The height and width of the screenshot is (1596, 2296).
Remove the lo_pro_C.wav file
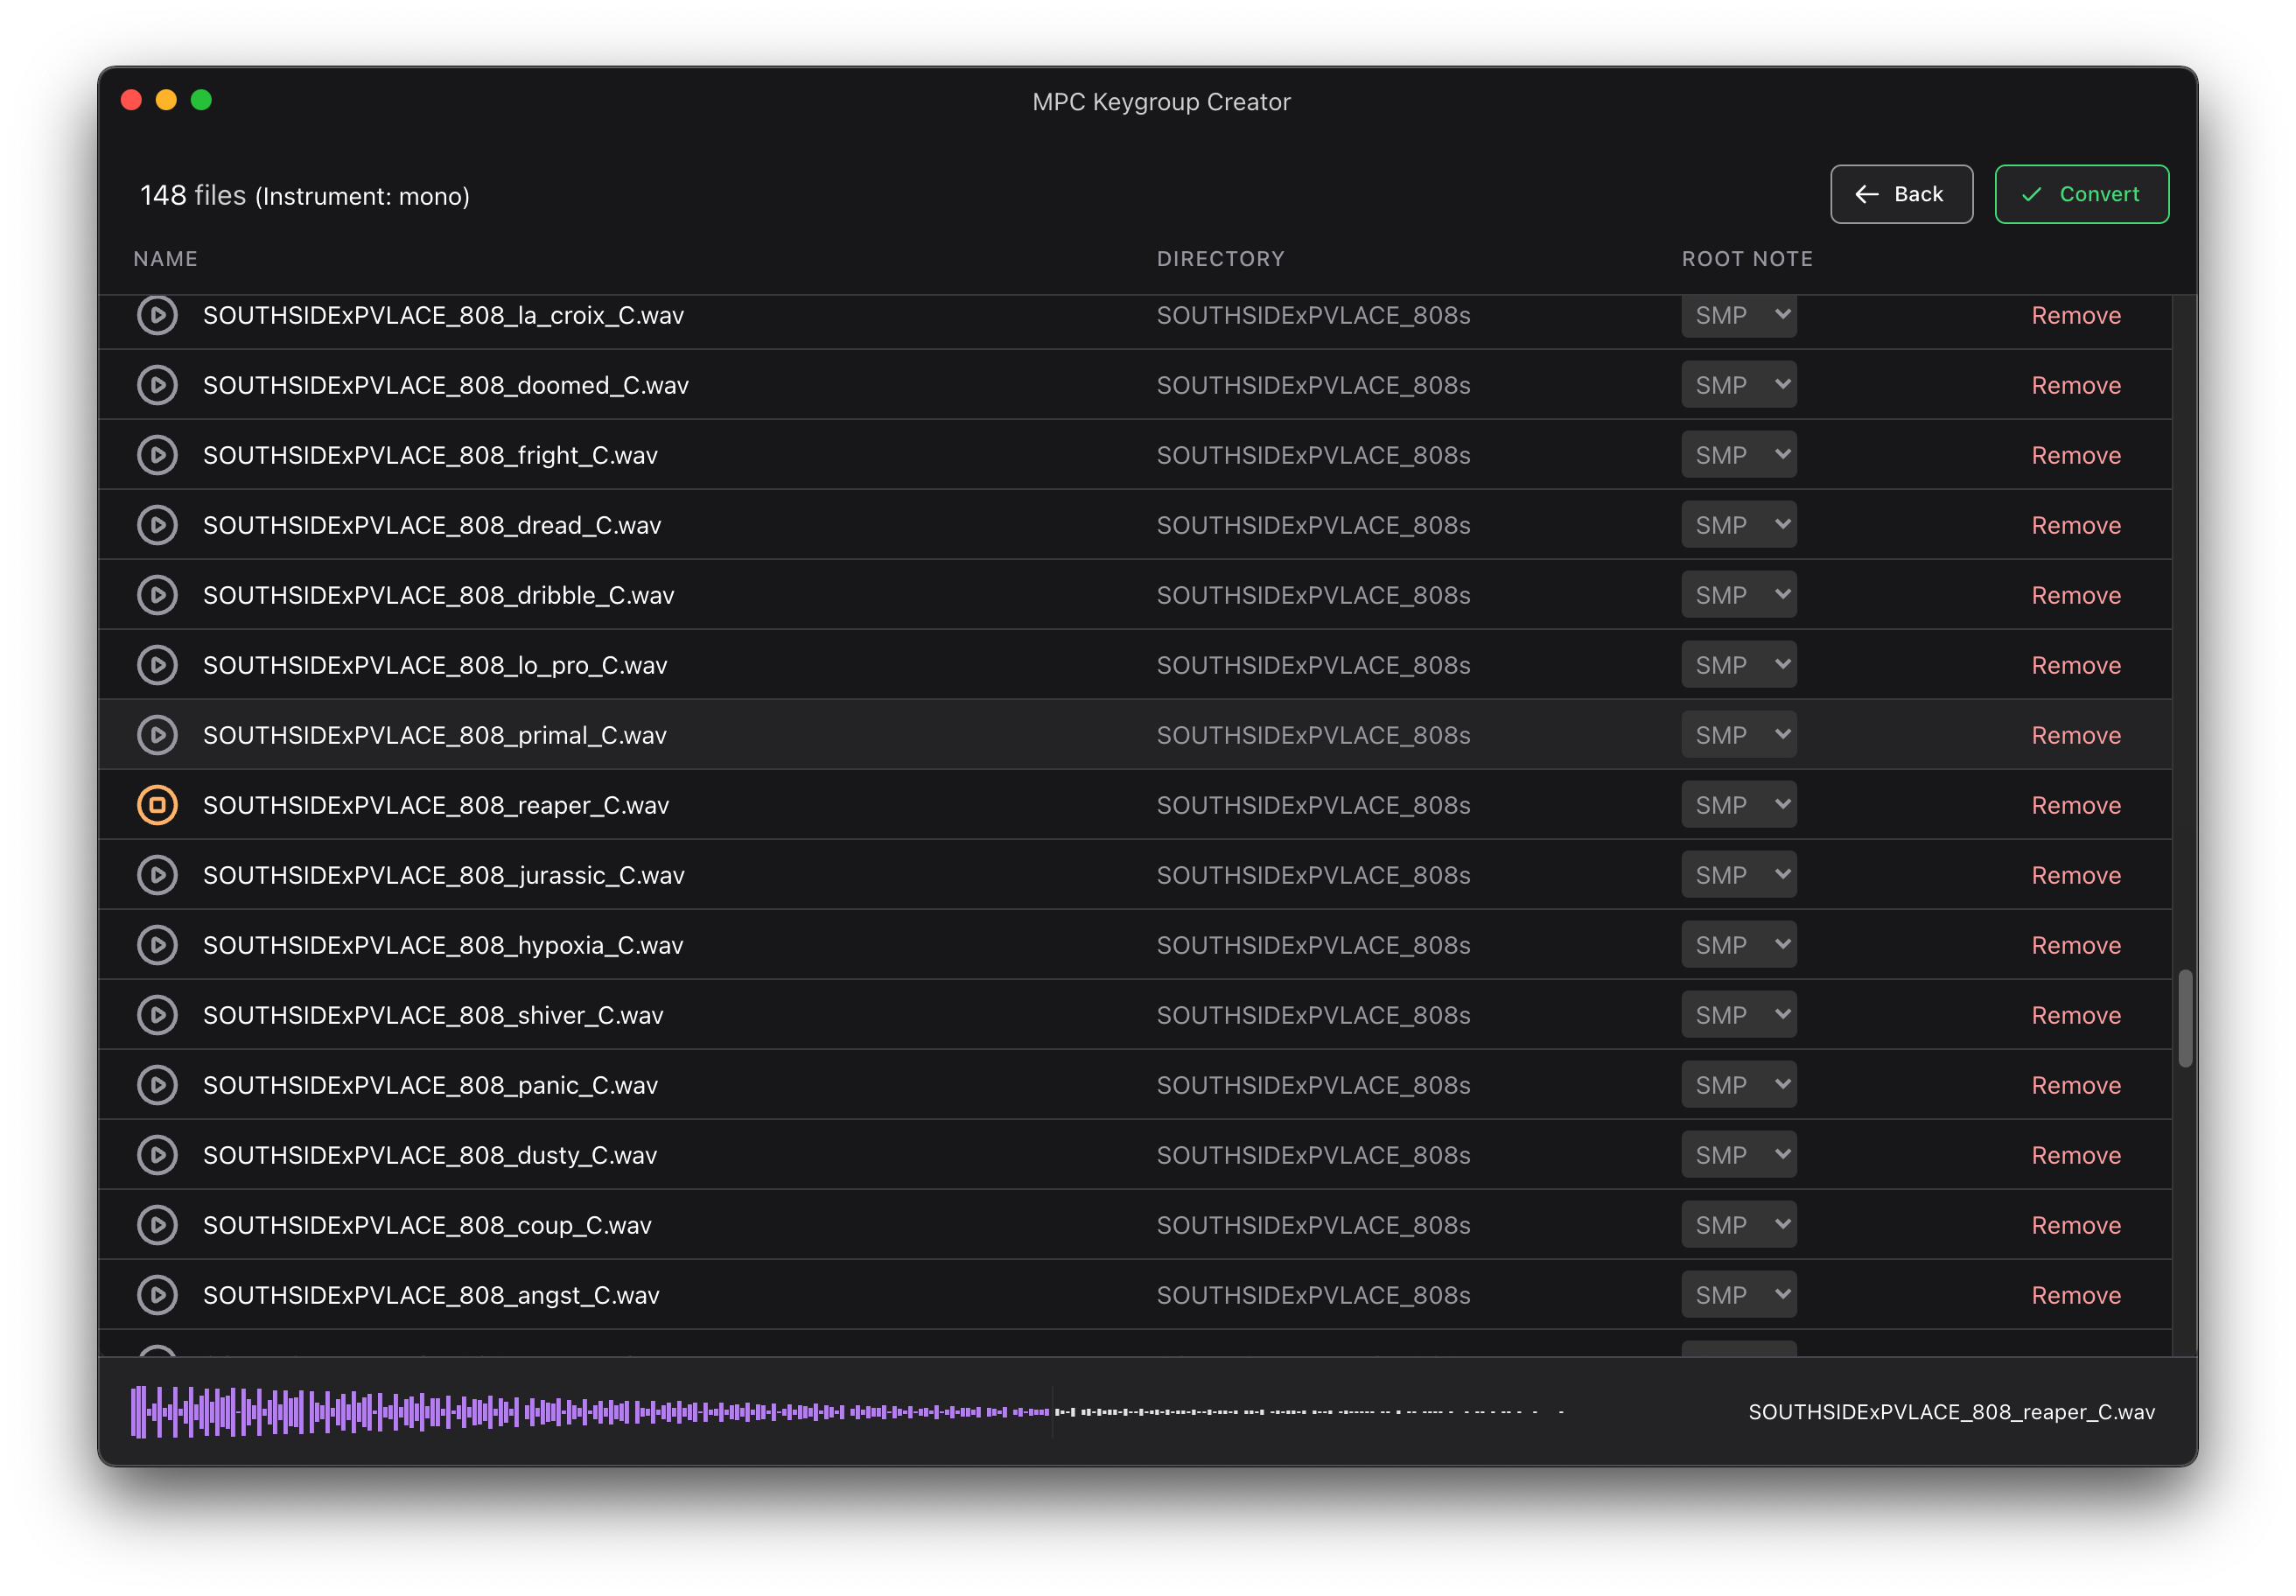pyautogui.click(x=2075, y=665)
